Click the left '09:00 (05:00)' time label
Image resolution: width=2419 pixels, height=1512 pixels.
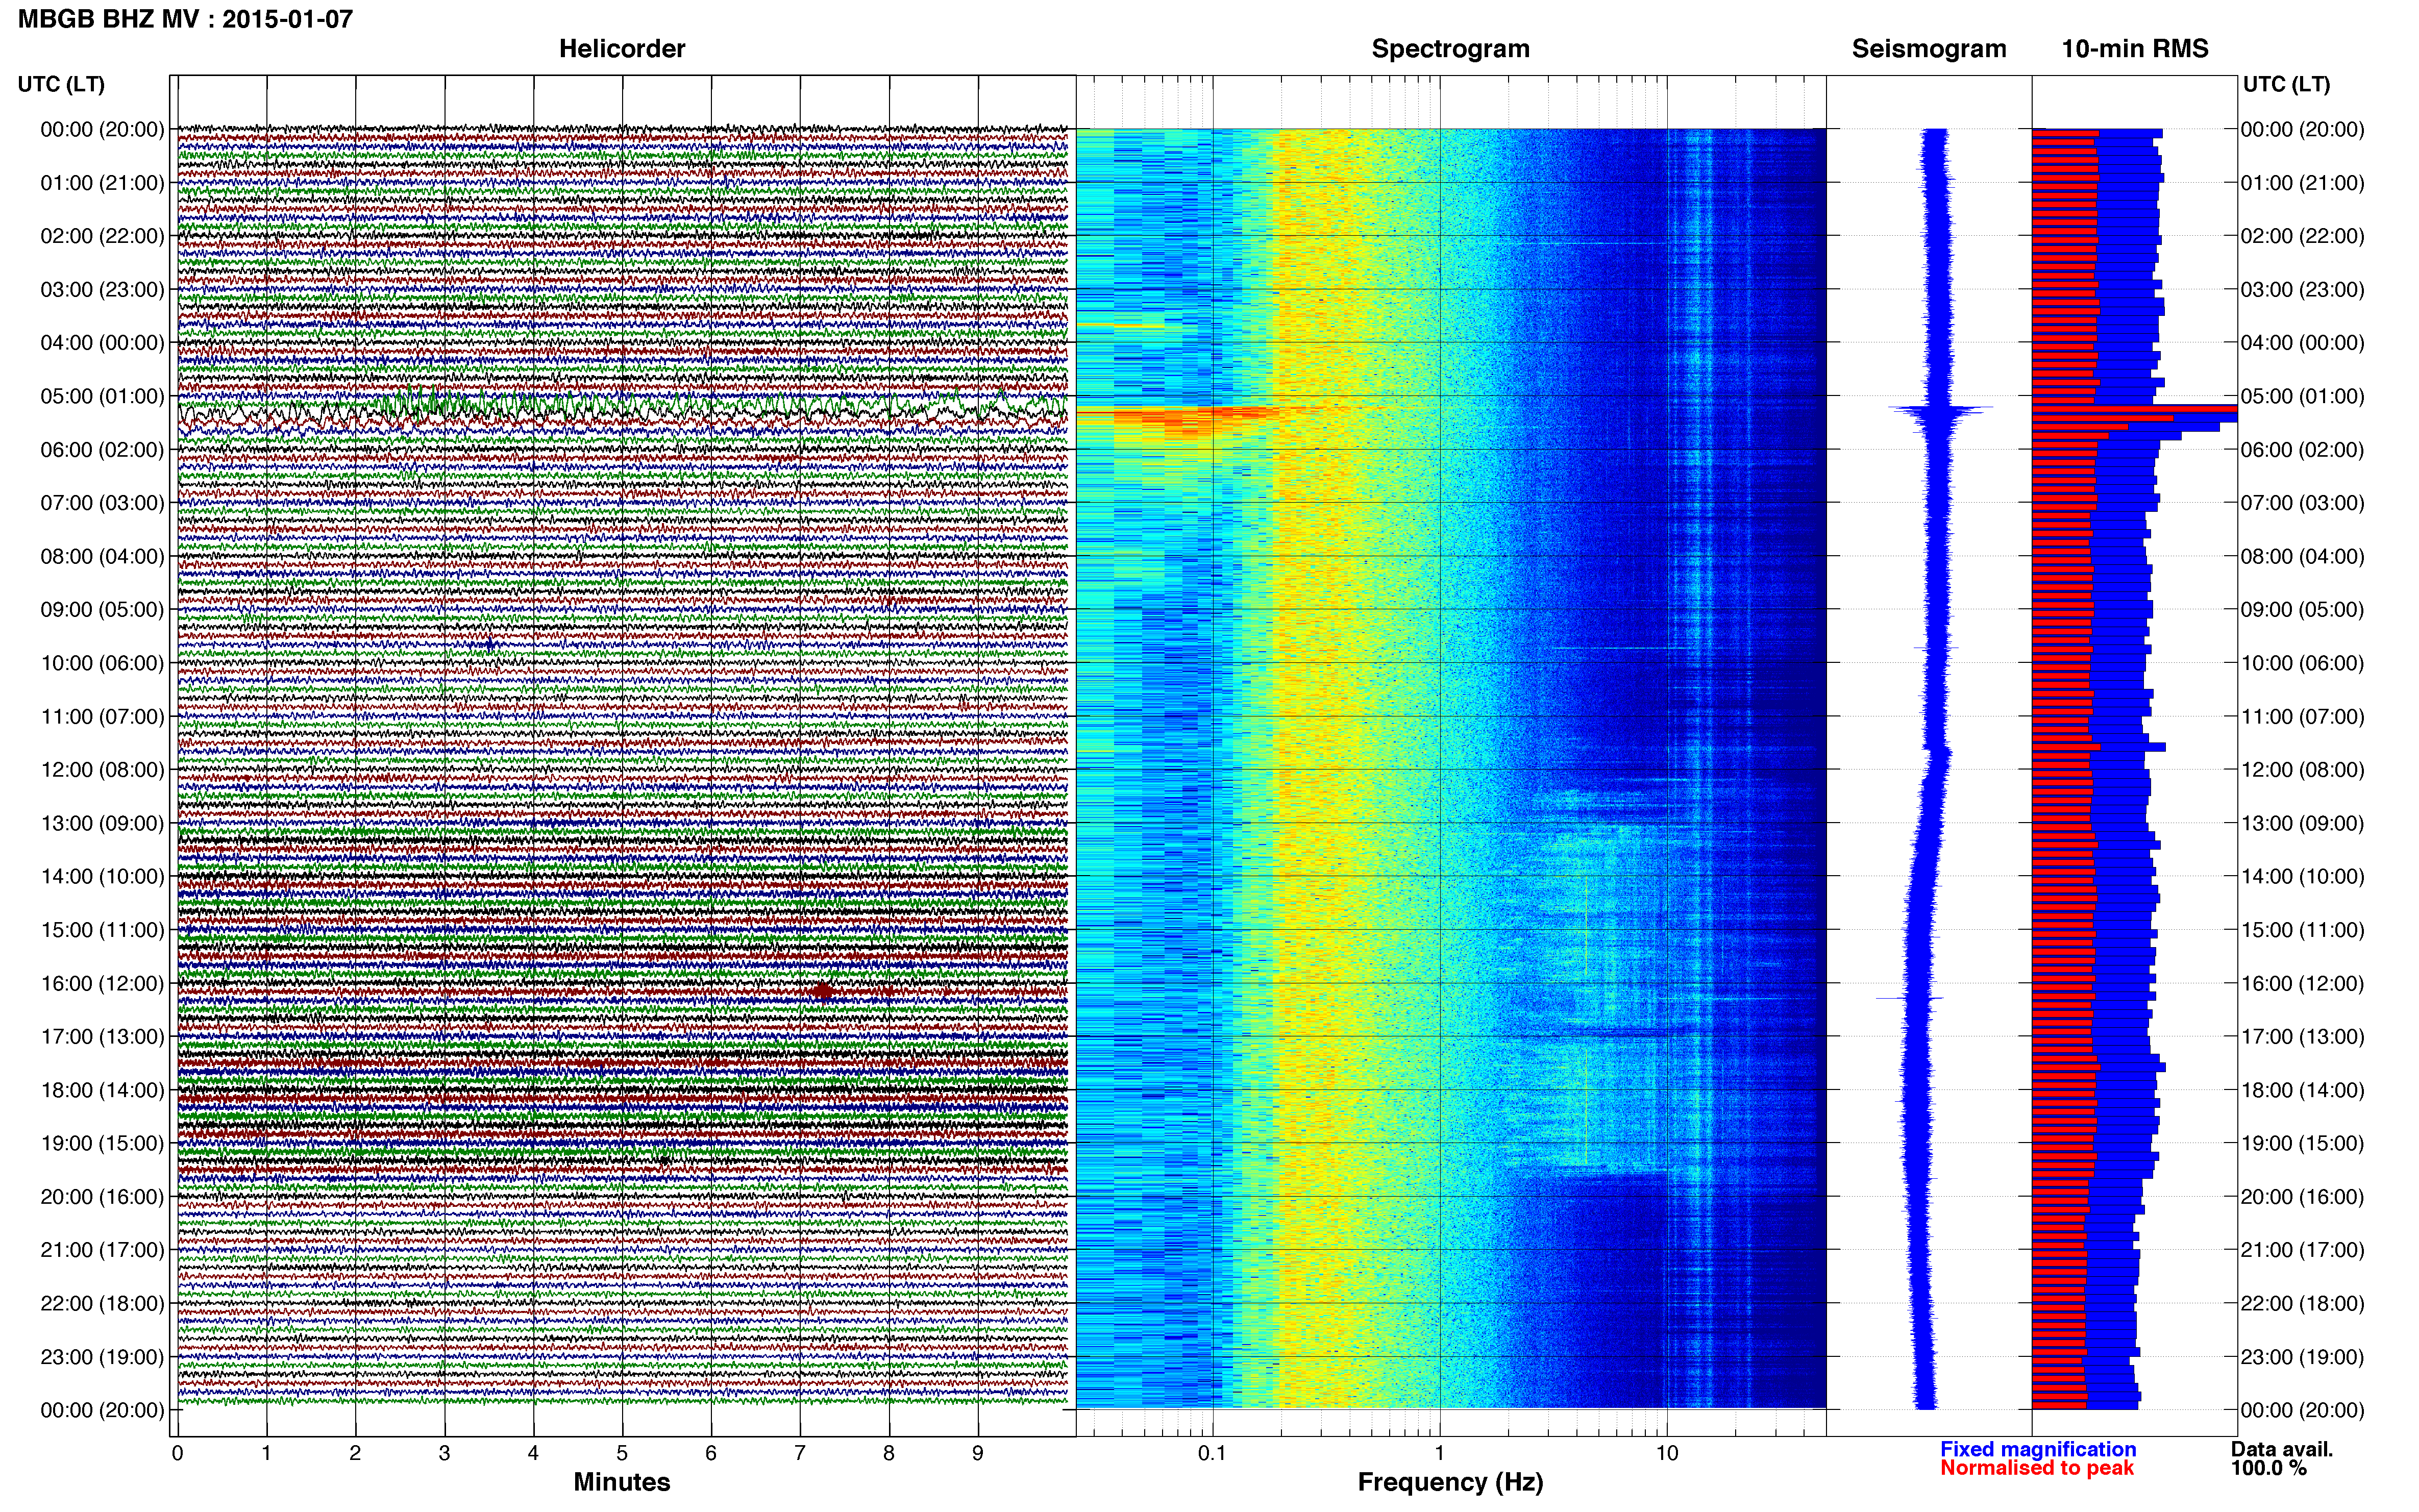click(x=102, y=610)
